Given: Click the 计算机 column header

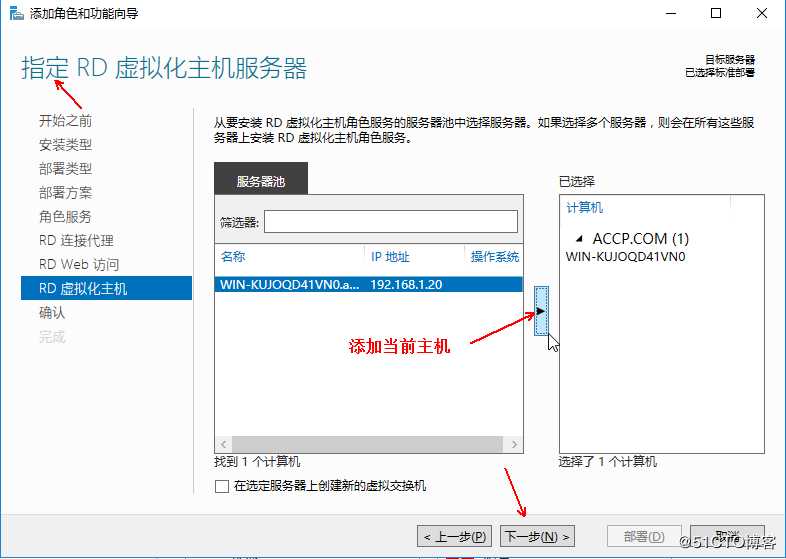Looking at the screenshot, I should click(x=584, y=208).
